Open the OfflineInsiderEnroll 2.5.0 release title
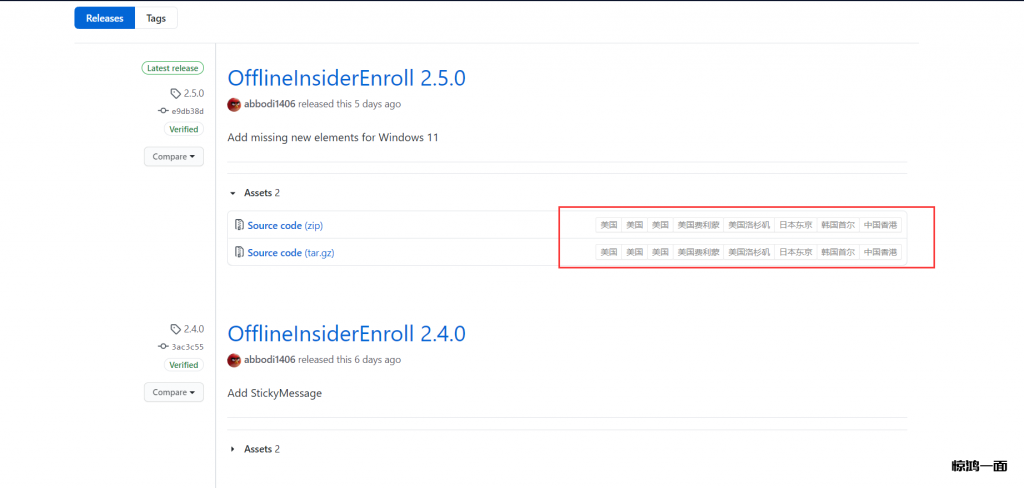Image resolution: width=1024 pixels, height=488 pixels. [346, 78]
